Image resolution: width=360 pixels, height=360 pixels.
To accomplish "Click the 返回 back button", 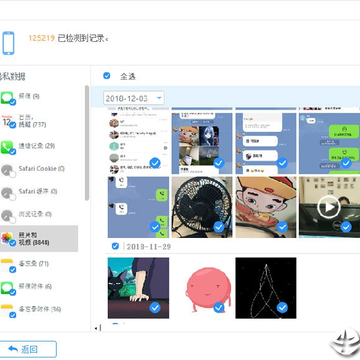I will 28,349.
